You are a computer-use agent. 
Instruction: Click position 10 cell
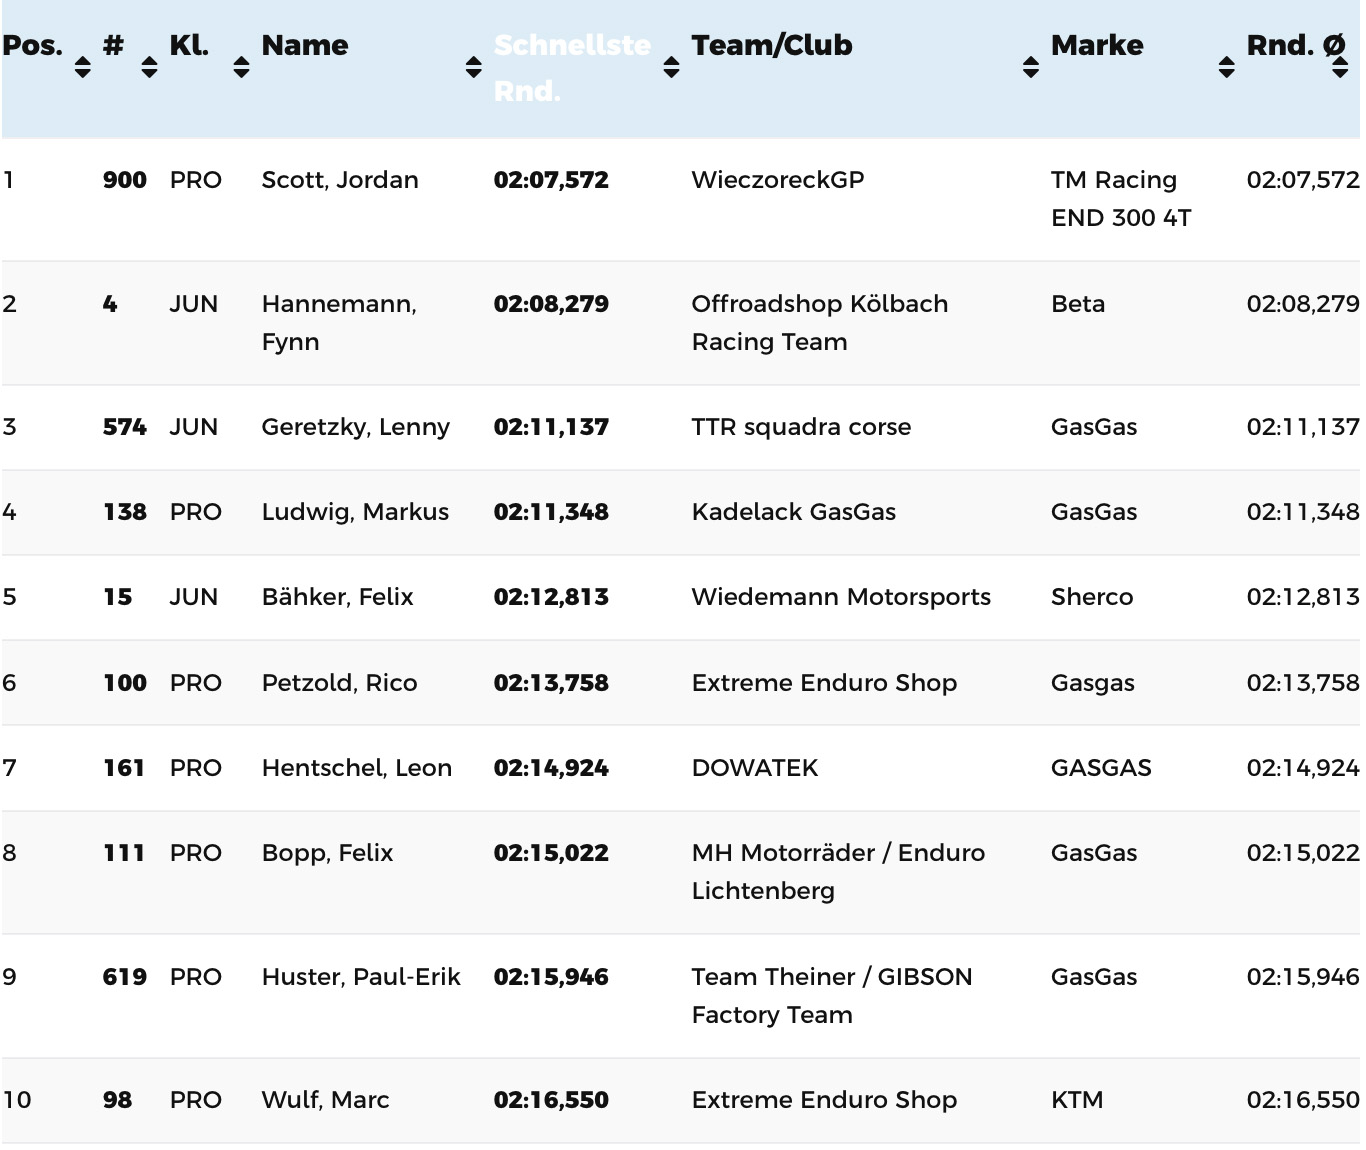(17, 1100)
